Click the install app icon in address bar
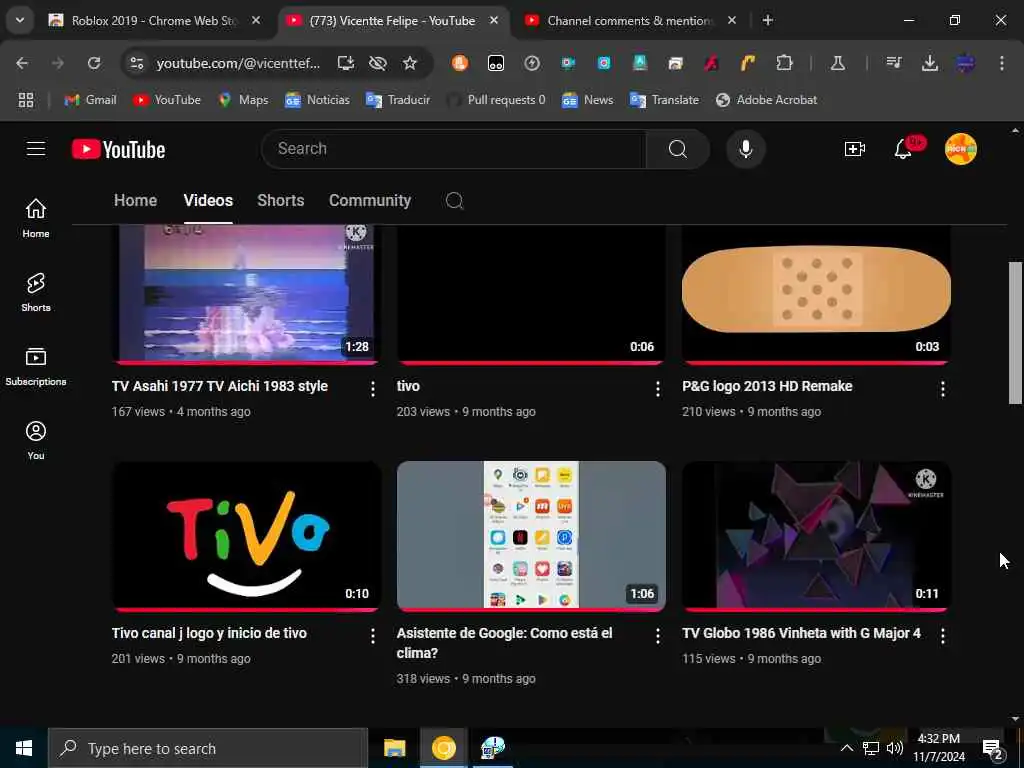Image resolution: width=1024 pixels, height=768 pixels. click(345, 63)
